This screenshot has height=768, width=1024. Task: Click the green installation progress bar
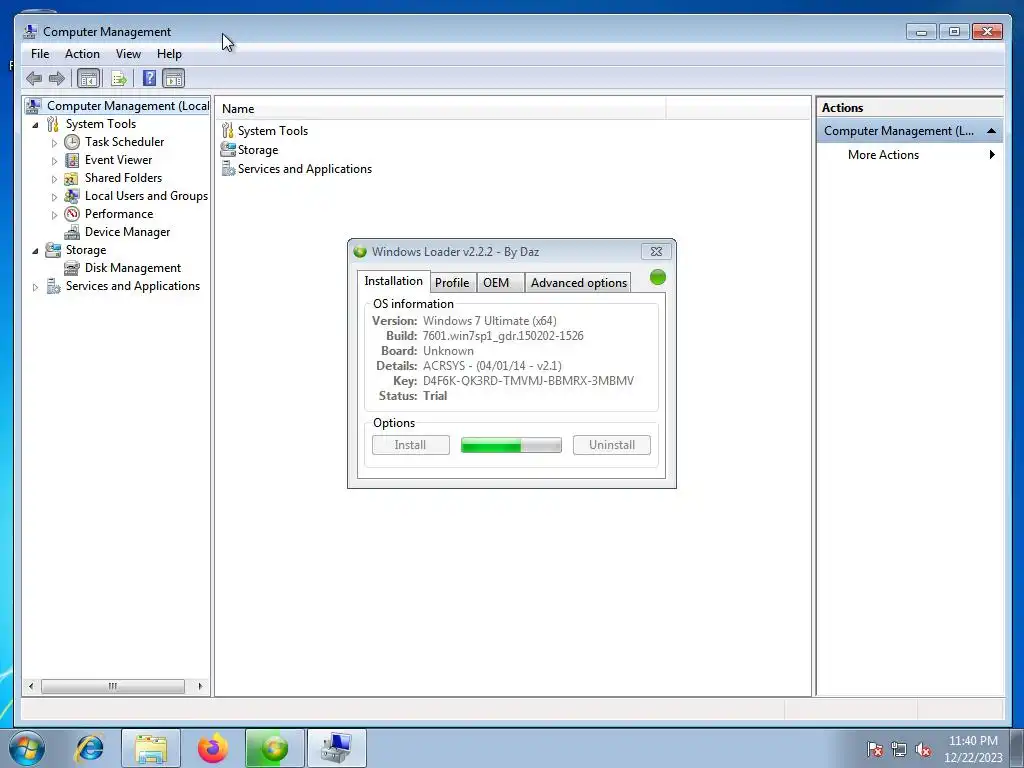click(x=511, y=445)
